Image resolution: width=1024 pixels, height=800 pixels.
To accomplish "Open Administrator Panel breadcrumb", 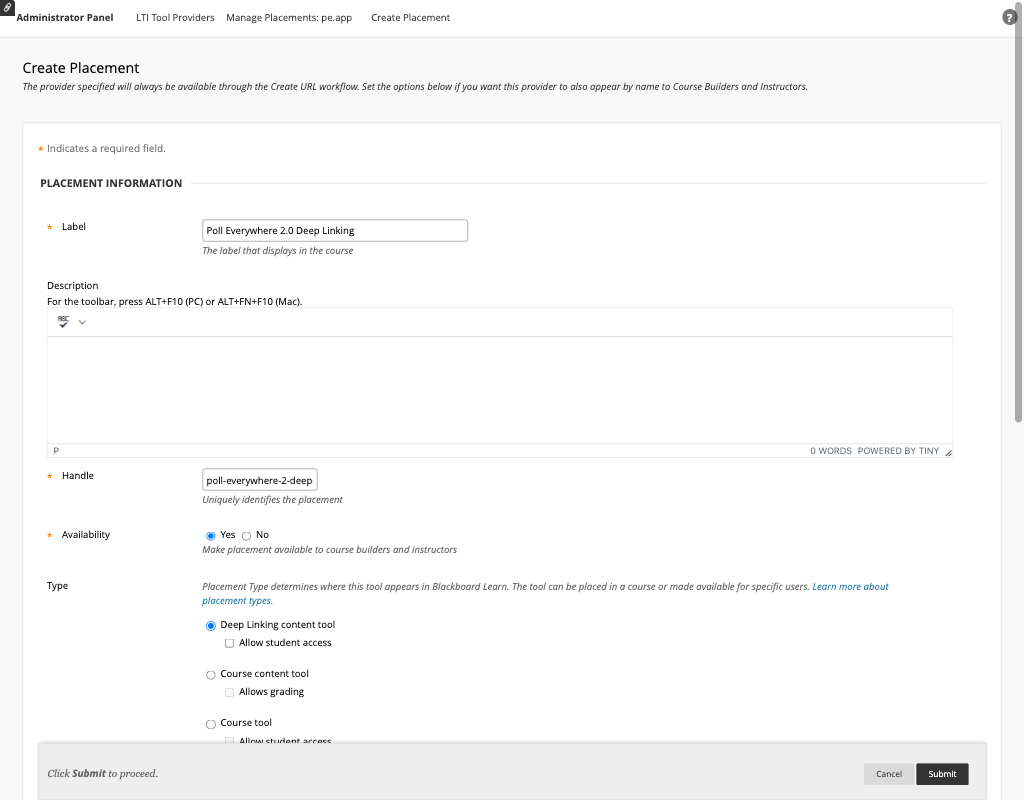I will 65,18.
